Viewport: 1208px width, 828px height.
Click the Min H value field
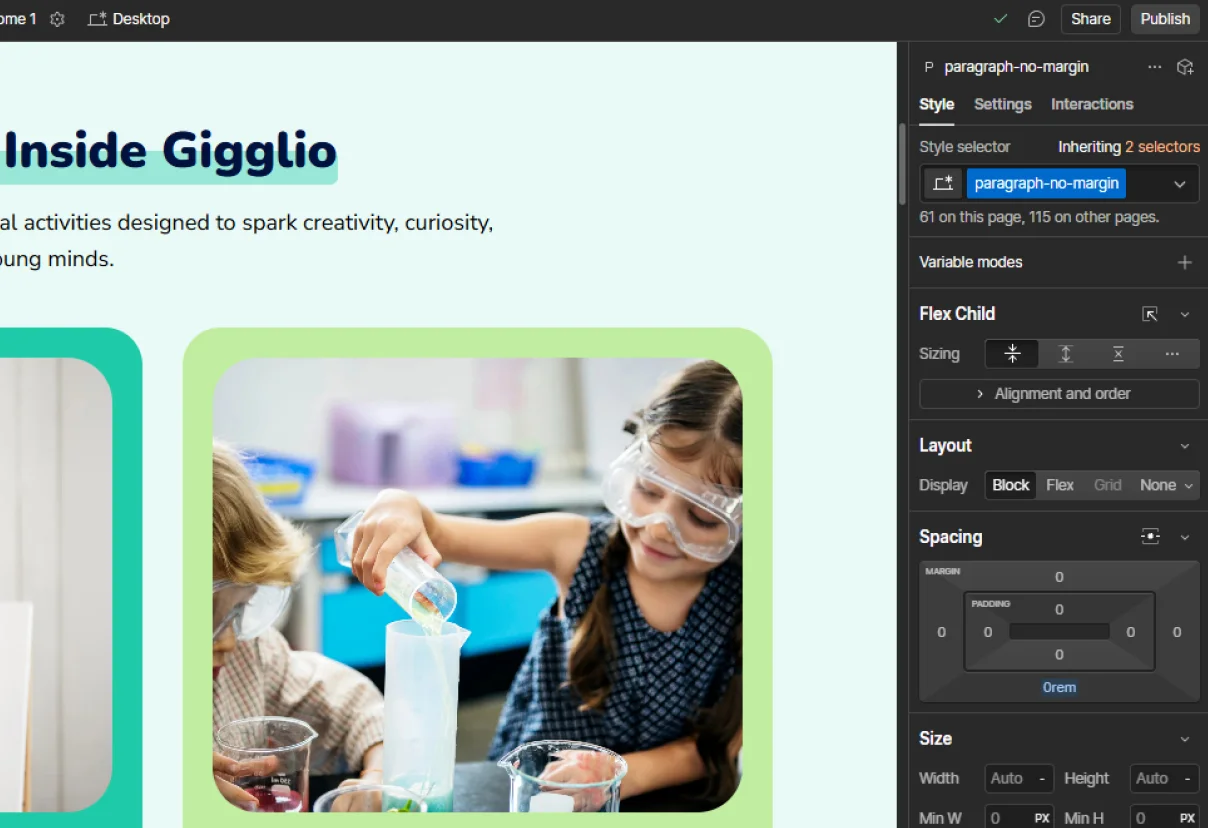1152,818
